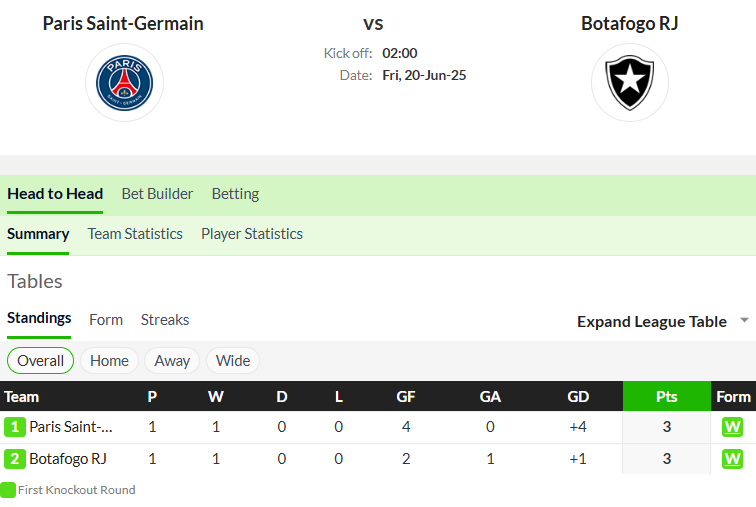Click the First Knockout Round legend square

pos(8,490)
